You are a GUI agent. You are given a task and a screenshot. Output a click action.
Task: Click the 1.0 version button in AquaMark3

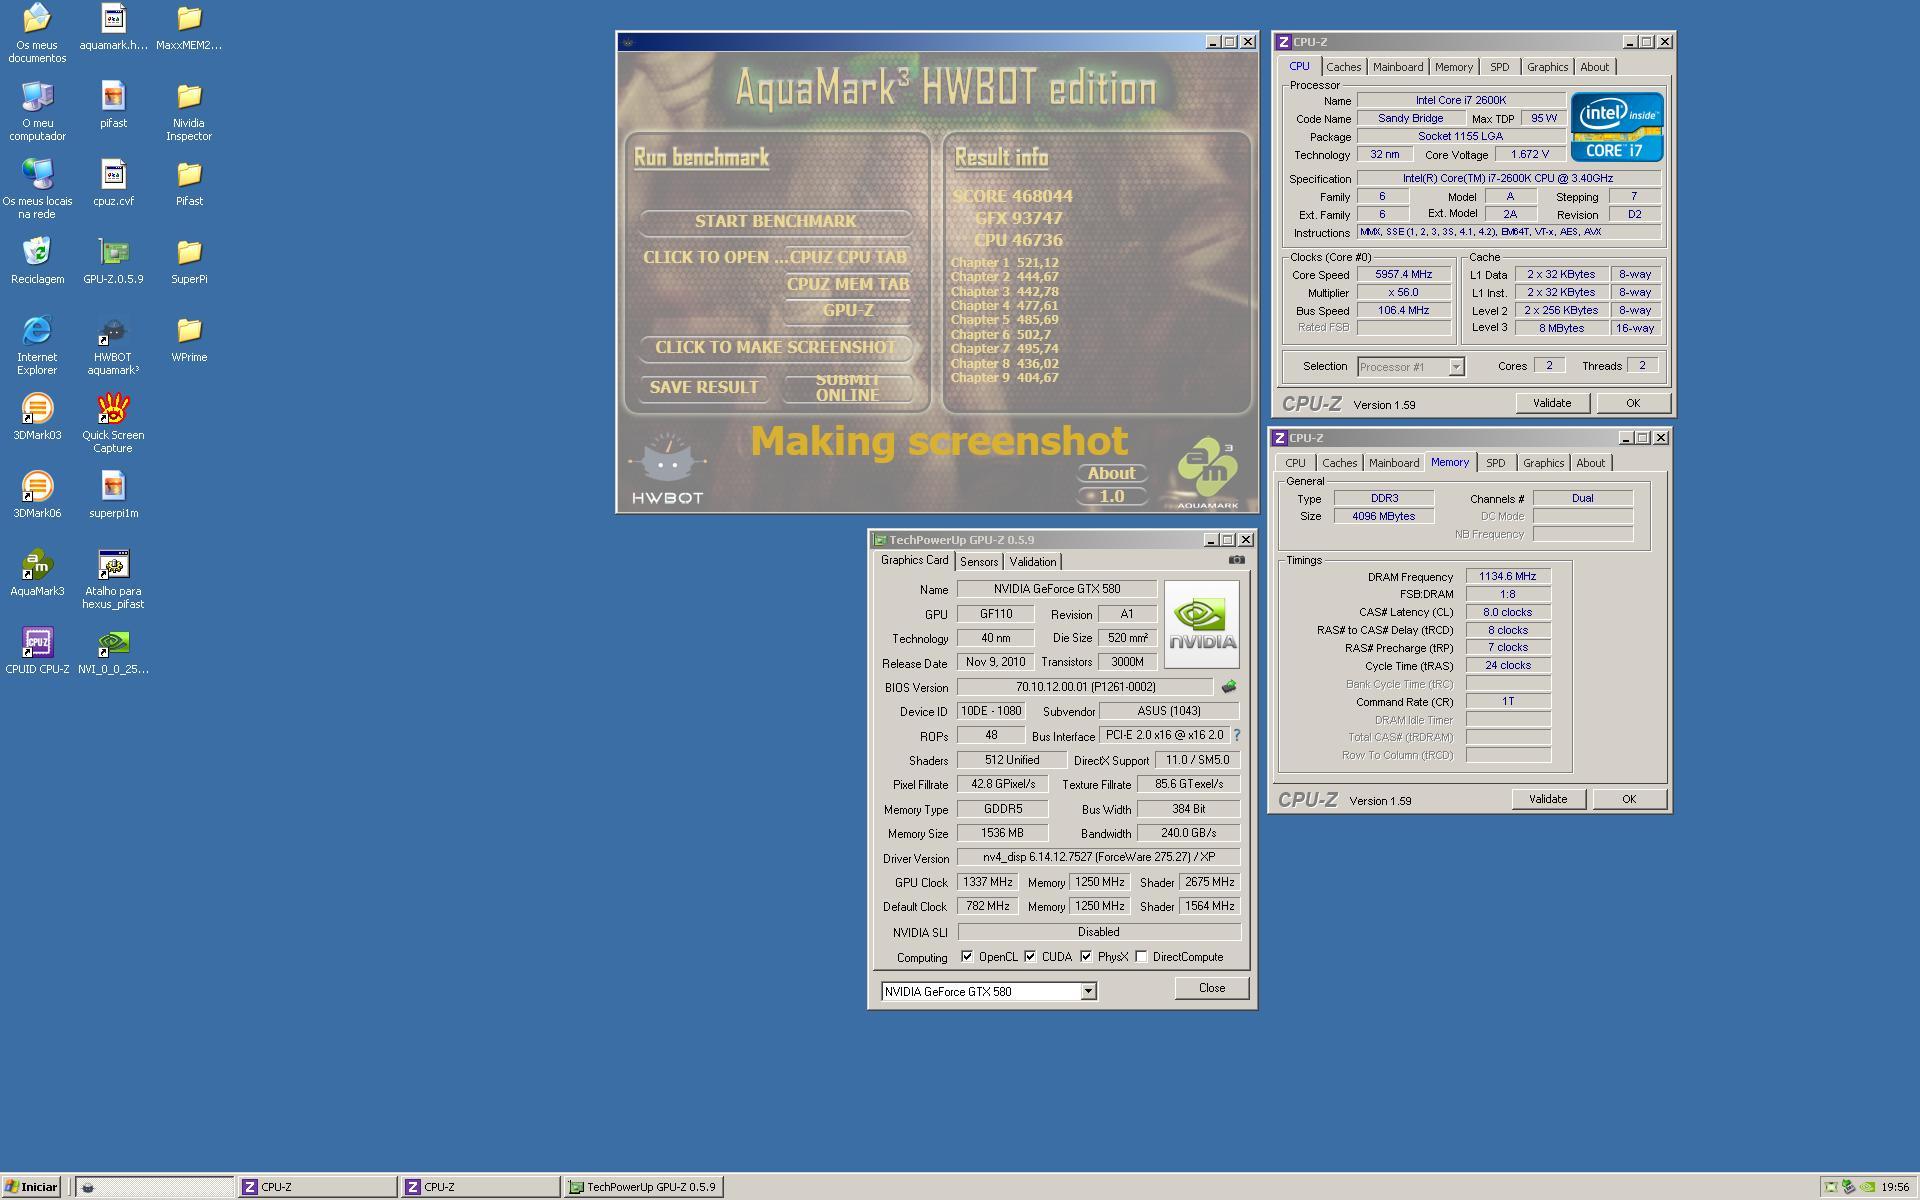click(1111, 497)
